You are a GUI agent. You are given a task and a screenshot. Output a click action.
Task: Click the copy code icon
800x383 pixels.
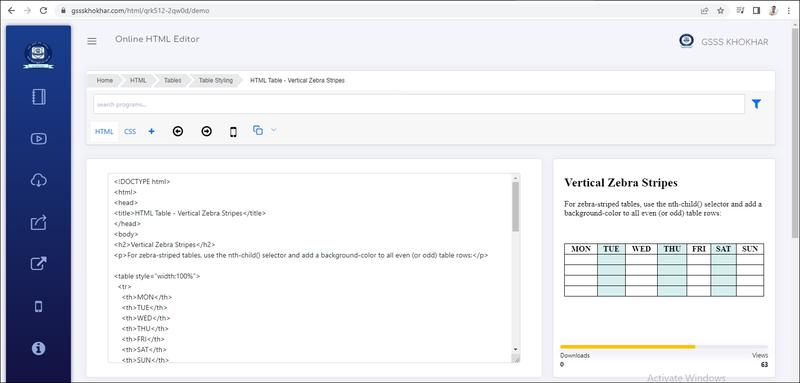click(x=258, y=131)
